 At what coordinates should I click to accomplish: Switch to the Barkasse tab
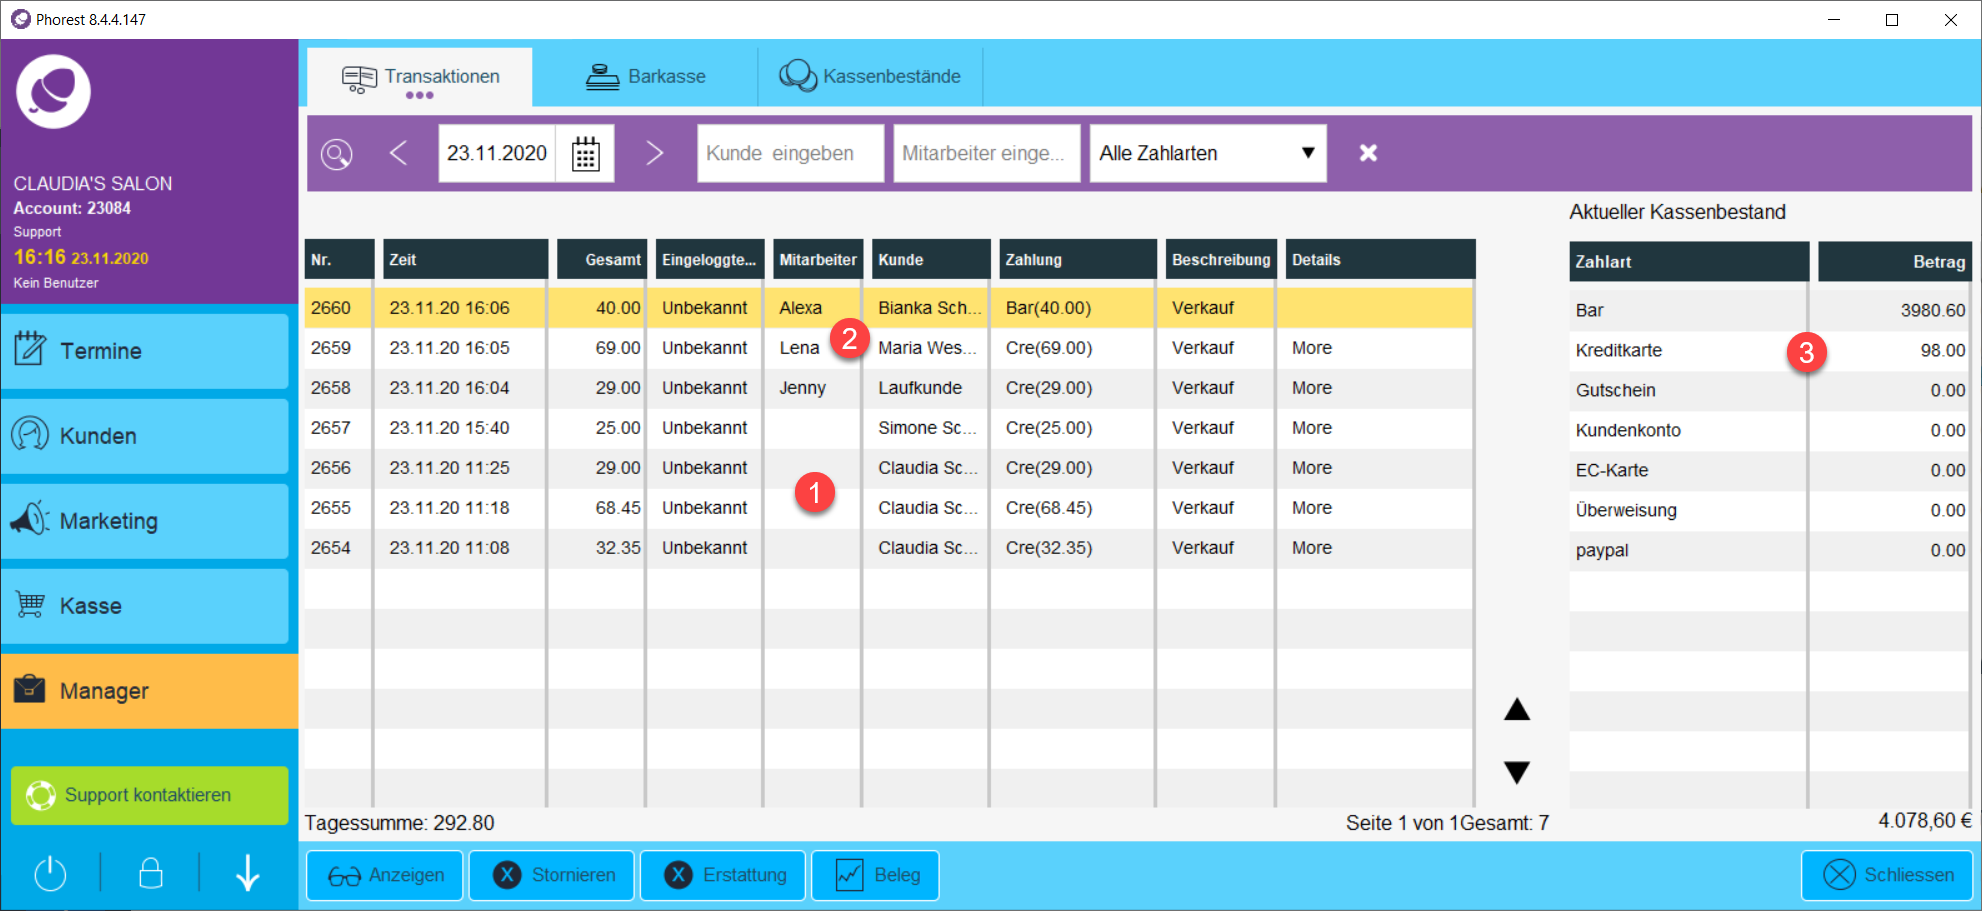coord(645,77)
